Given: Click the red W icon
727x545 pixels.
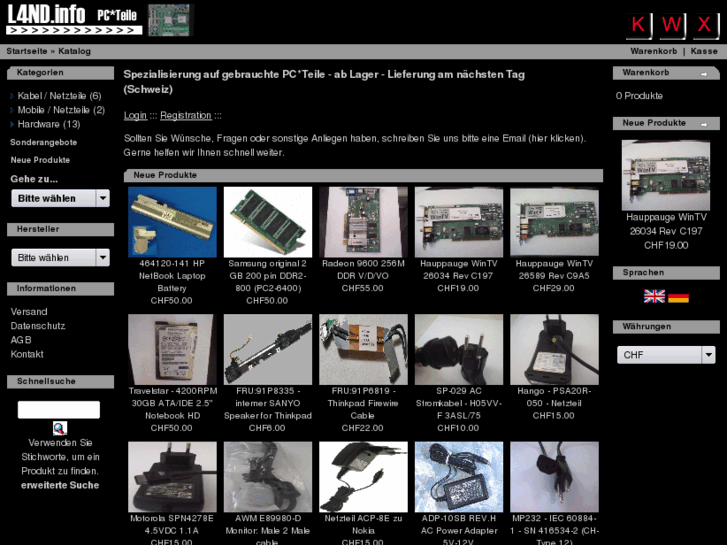Looking at the screenshot, I should click(x=672, y=25).
